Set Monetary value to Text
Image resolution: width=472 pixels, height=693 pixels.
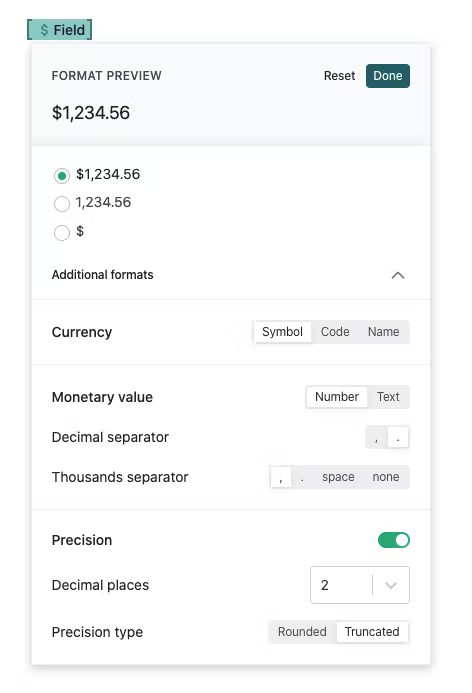point(388,397)
